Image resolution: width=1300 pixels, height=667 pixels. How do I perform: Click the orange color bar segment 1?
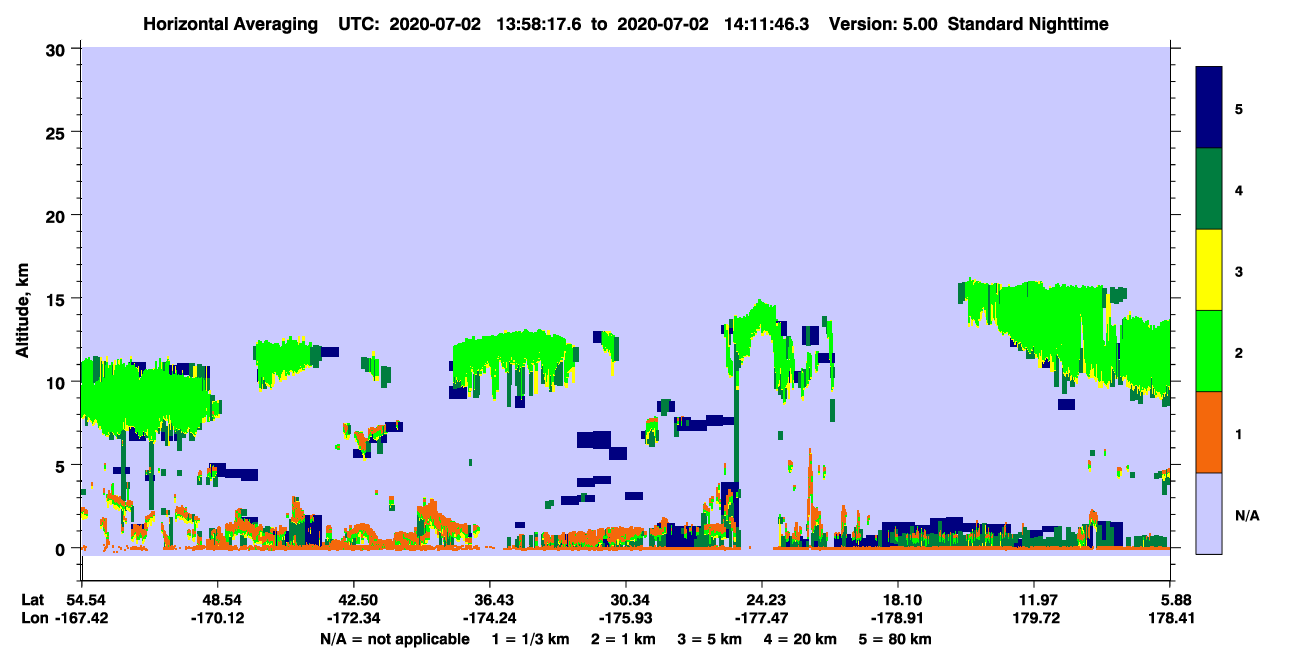coord(1209,432)
